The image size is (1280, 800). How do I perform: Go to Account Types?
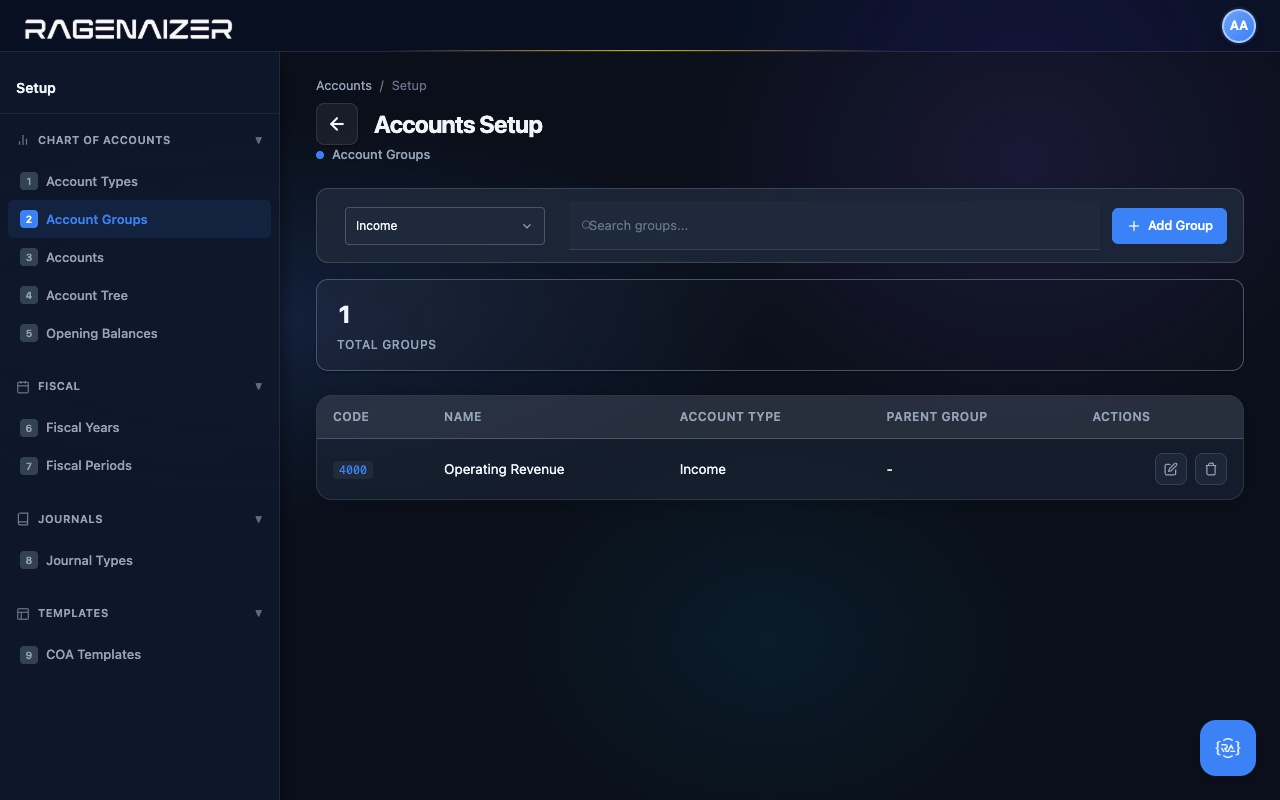(139, 181)
